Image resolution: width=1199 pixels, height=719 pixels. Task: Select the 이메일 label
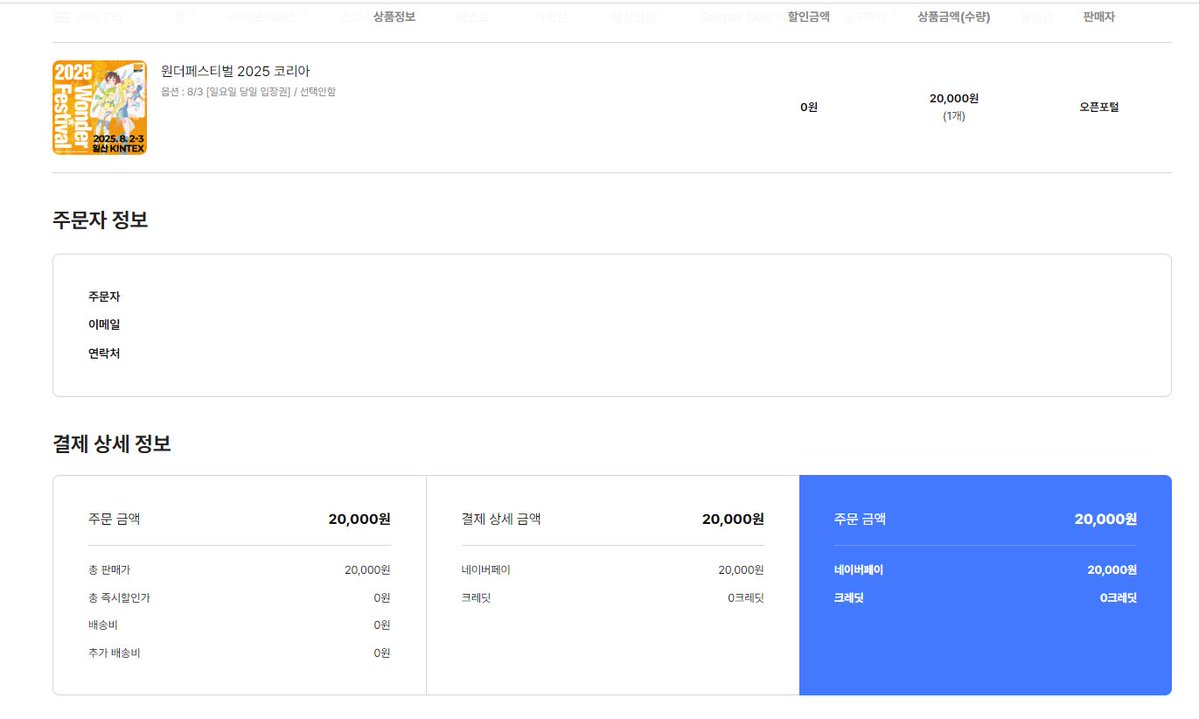(104, 325)
